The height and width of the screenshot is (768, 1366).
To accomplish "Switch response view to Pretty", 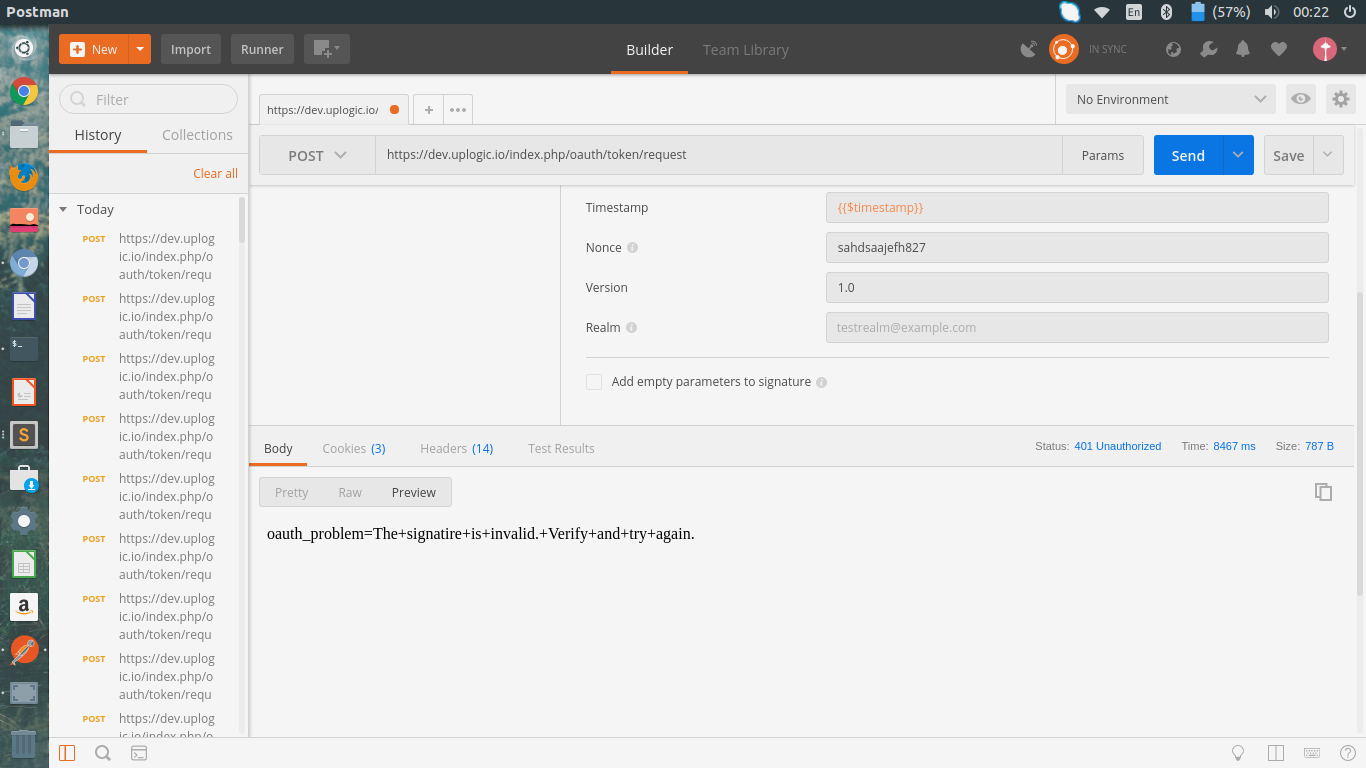I will [x=292, y=492].
